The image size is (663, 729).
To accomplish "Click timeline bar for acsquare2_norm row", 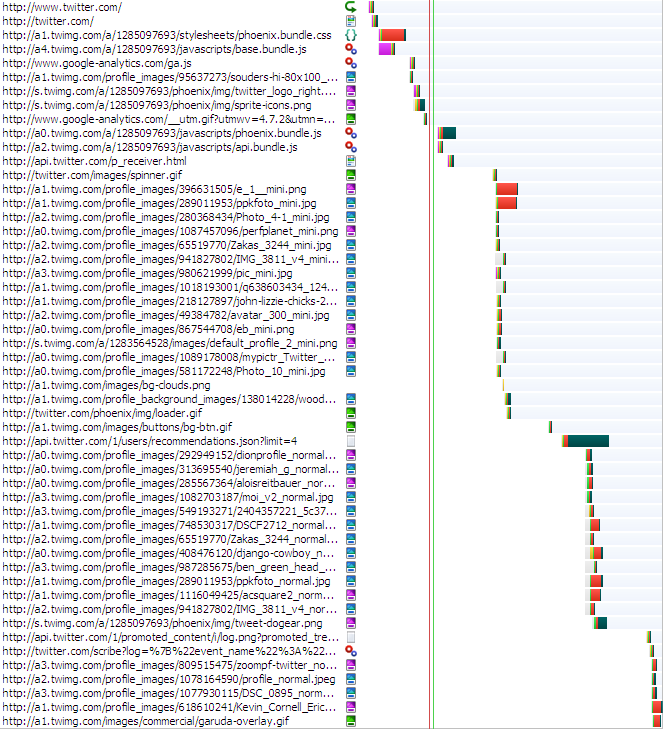I will pyautogui.click(x=595, y=595).
